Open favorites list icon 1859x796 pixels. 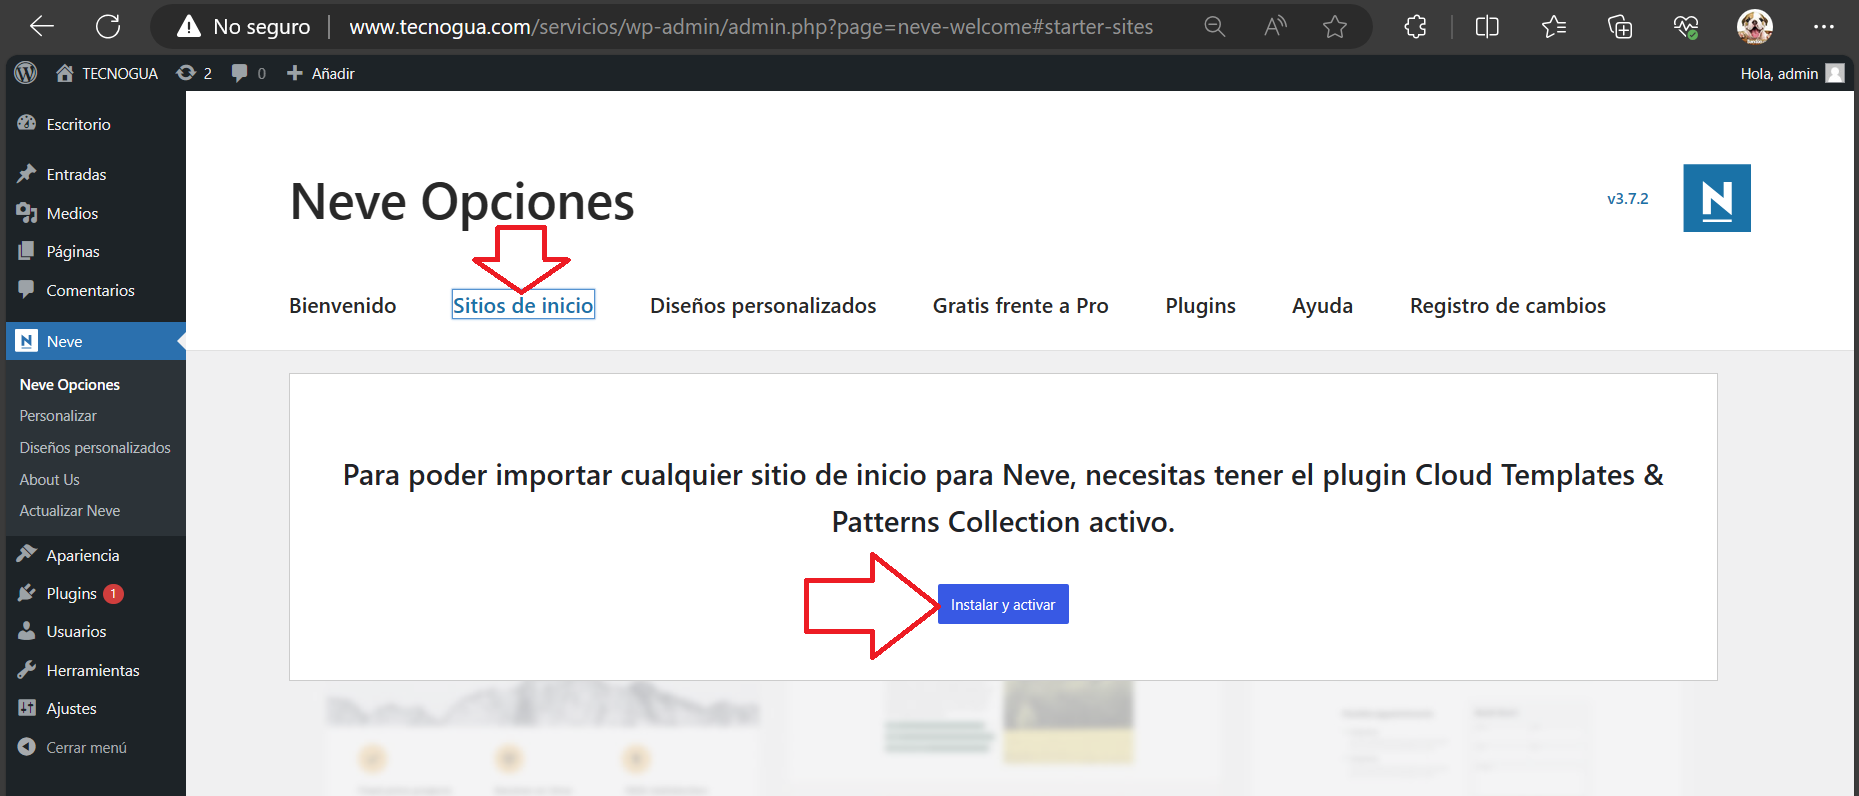click(1554, 27)
